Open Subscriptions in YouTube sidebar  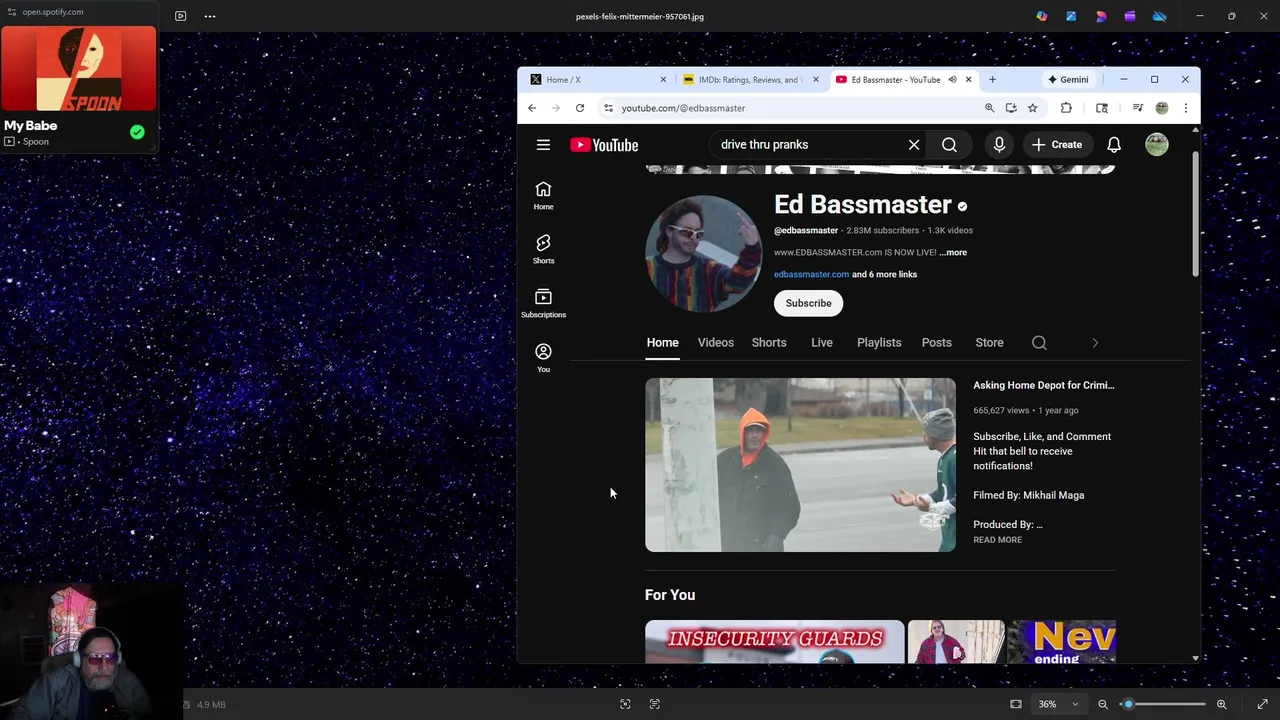click(543, 304)
